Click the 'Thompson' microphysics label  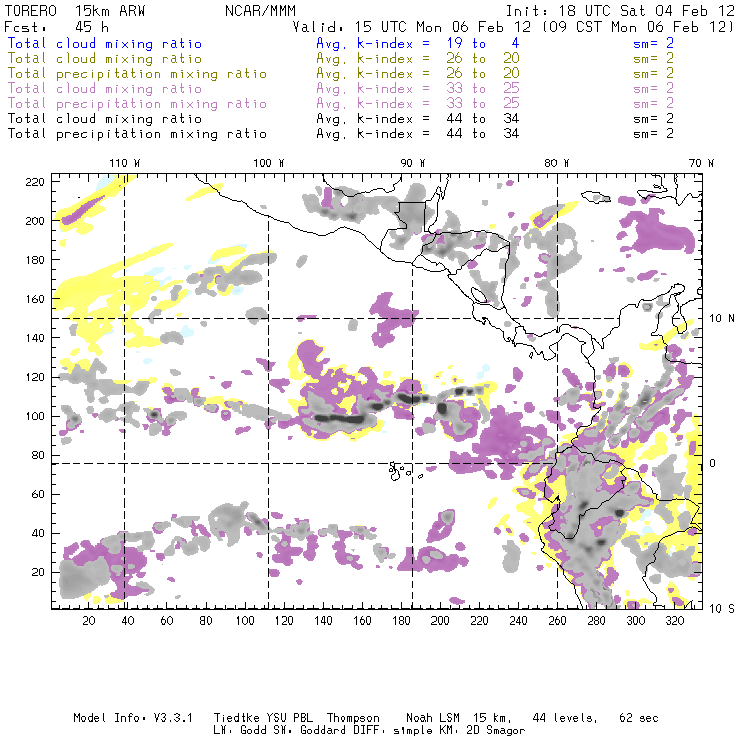tap(353, 718)
